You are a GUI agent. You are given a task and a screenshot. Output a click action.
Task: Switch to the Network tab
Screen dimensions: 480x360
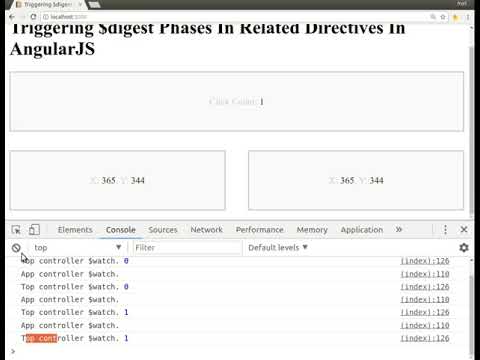click(206, 230)
